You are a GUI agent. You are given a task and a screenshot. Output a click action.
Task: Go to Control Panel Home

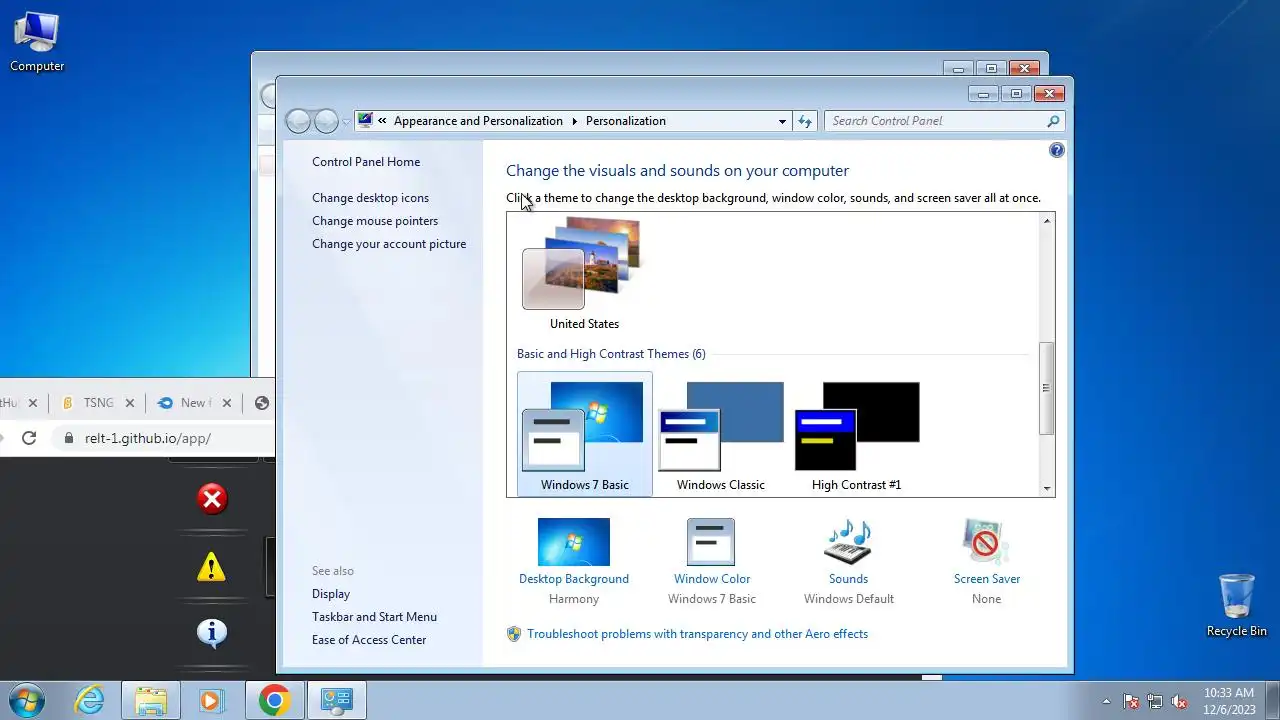(x=366, y=162)
